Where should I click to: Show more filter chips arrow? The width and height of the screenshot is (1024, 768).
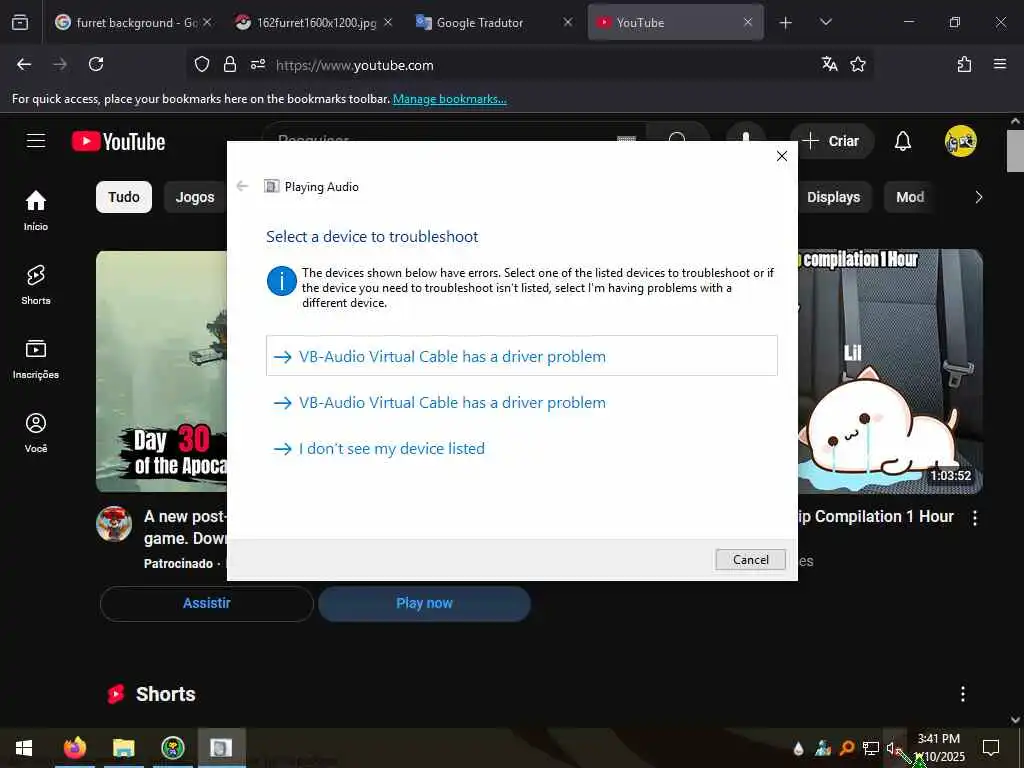point(978,197)
